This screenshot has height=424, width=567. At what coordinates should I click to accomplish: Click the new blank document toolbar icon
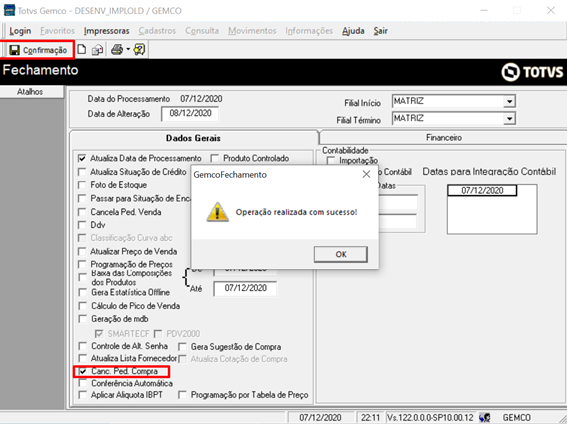tap(82, 50)
